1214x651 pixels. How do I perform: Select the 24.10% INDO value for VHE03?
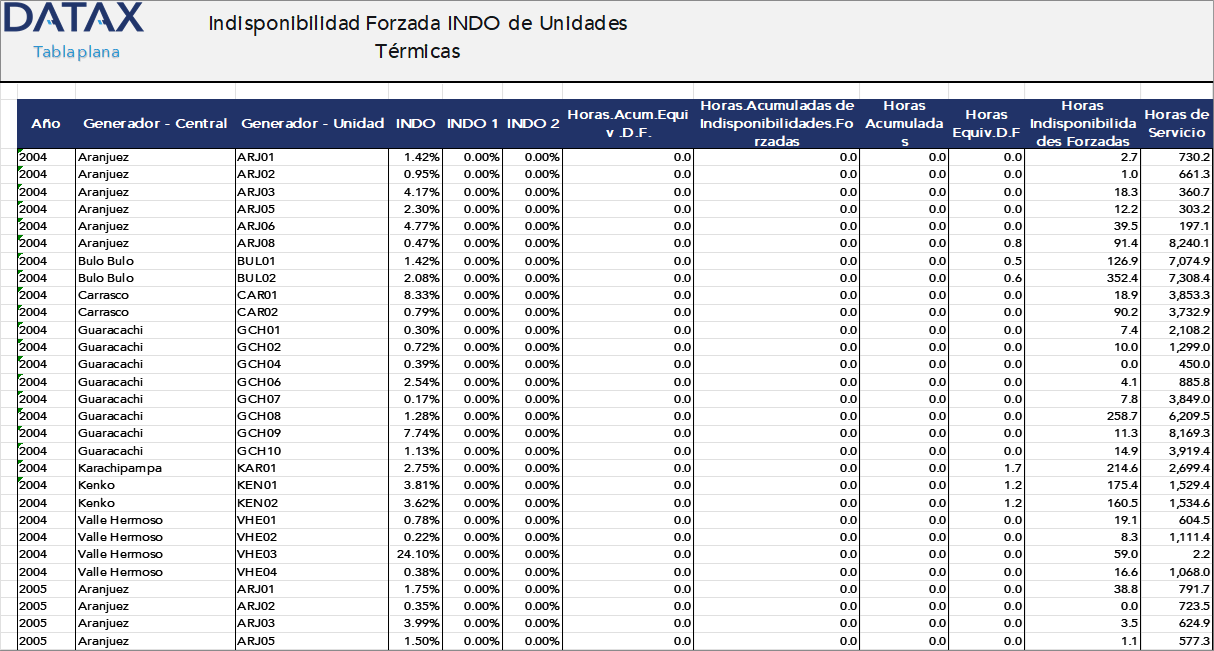click(420, 554)
